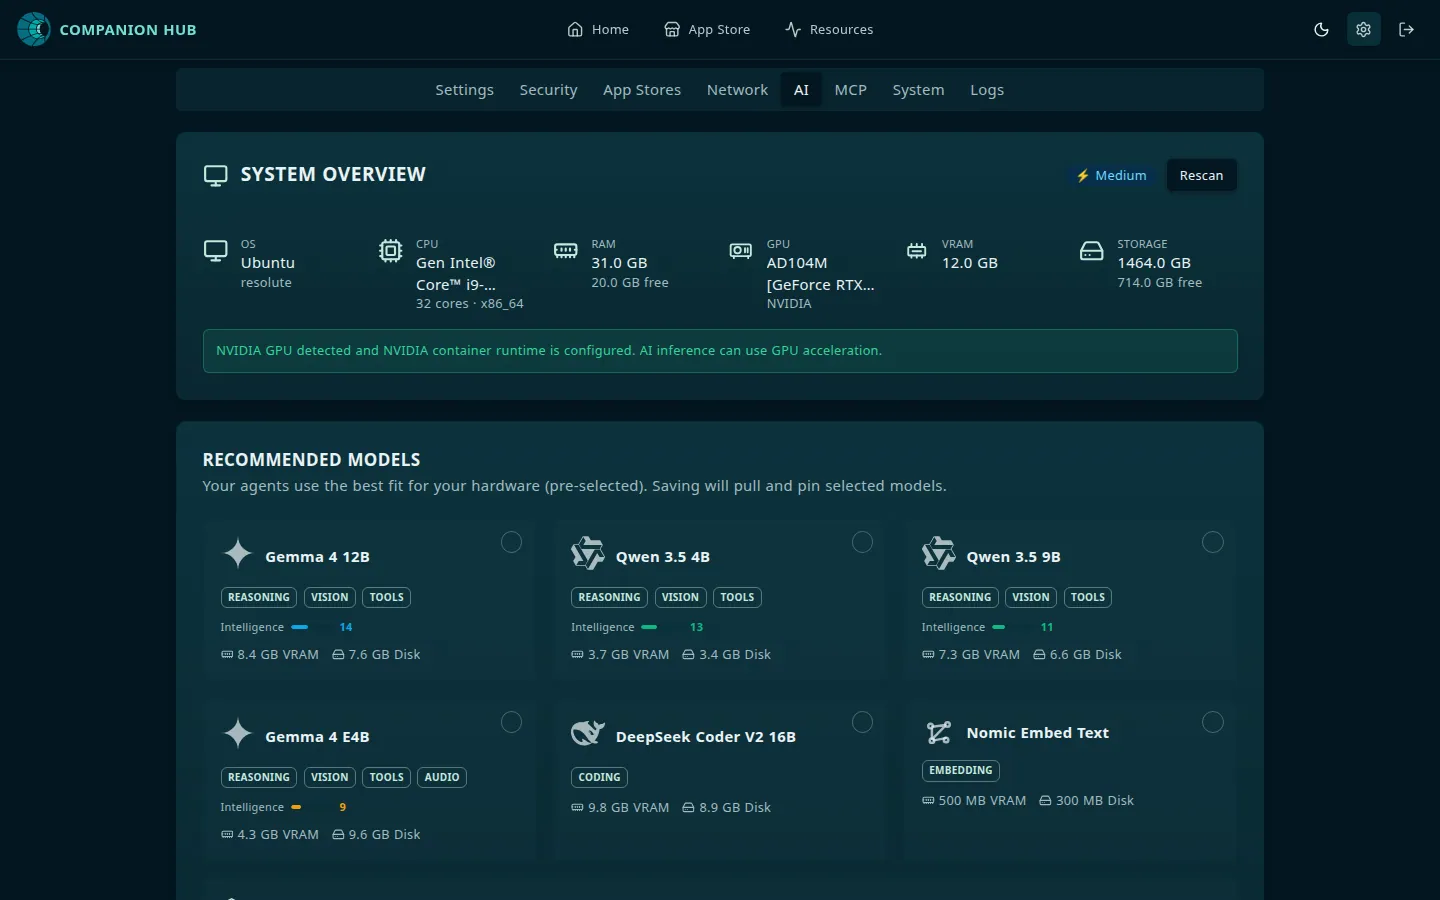Select the Gemma 4 12B model radio
Viewport: 1440px width, 900px height.
[511, 542]
